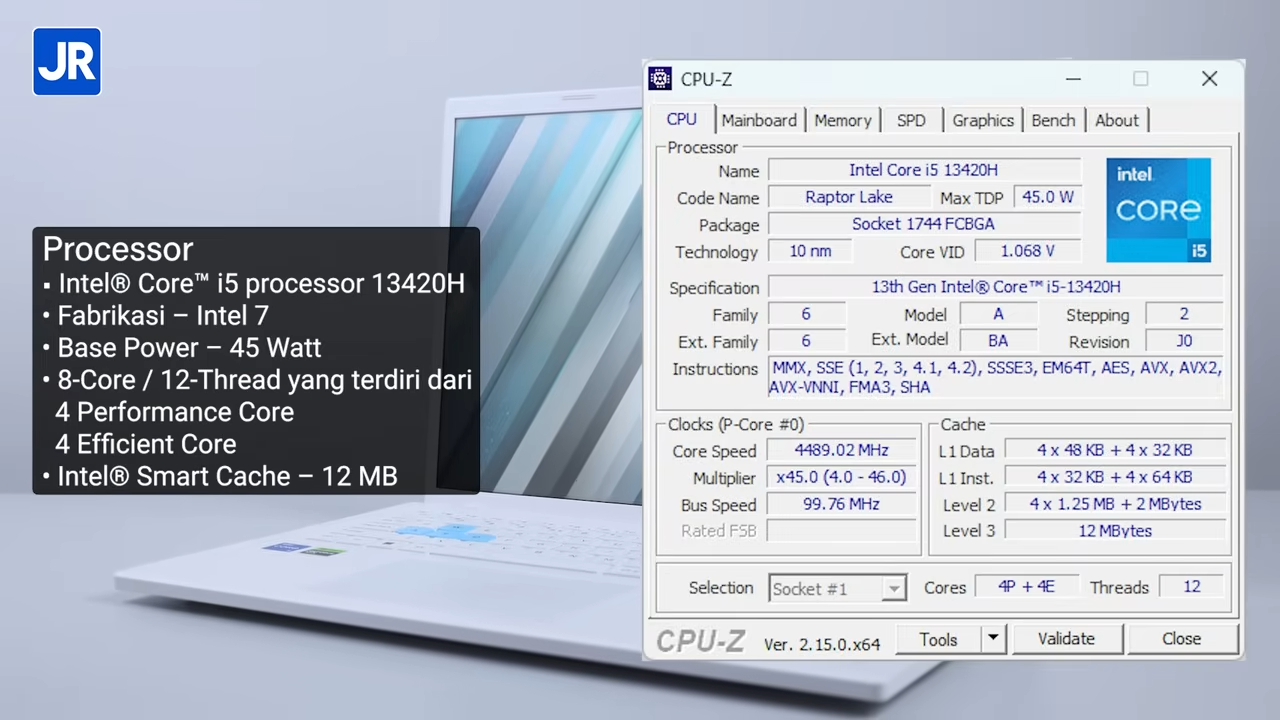Screen dimensions: 1280x720
Task: Select the Instructions text box
Action: (x=995, y=378)
